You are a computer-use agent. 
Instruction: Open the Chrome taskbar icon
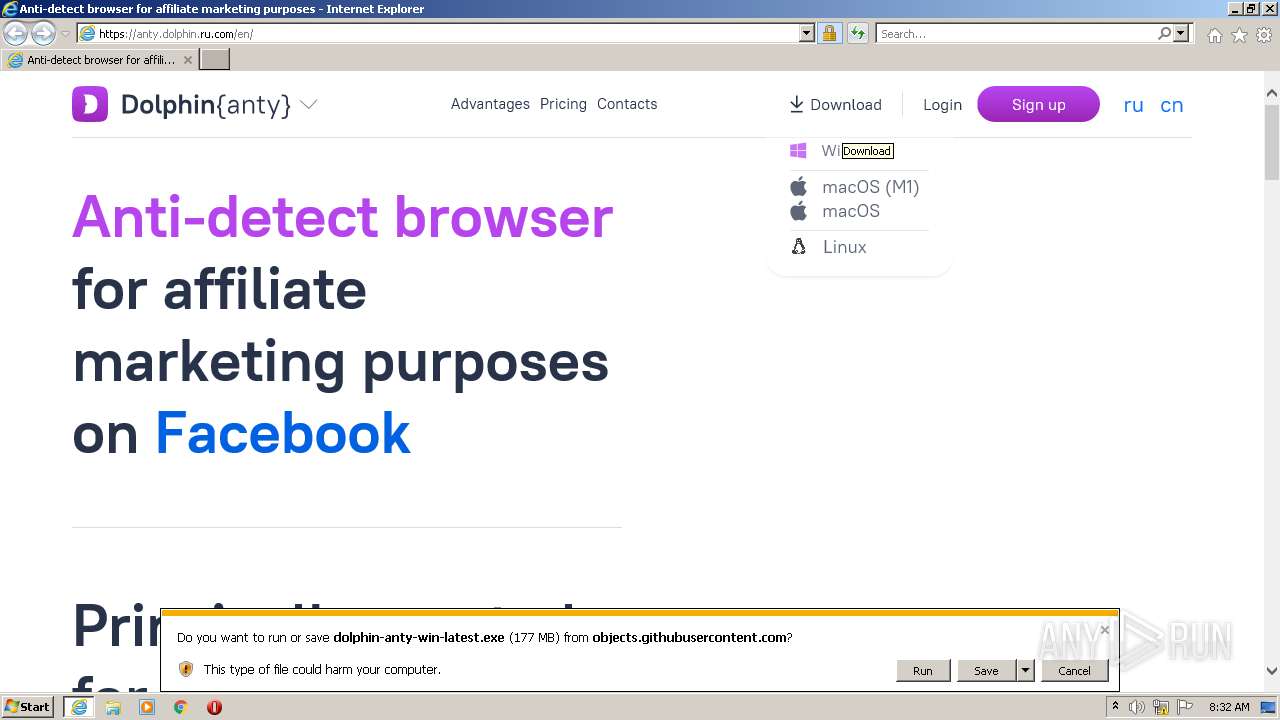(x=181, y=707)
